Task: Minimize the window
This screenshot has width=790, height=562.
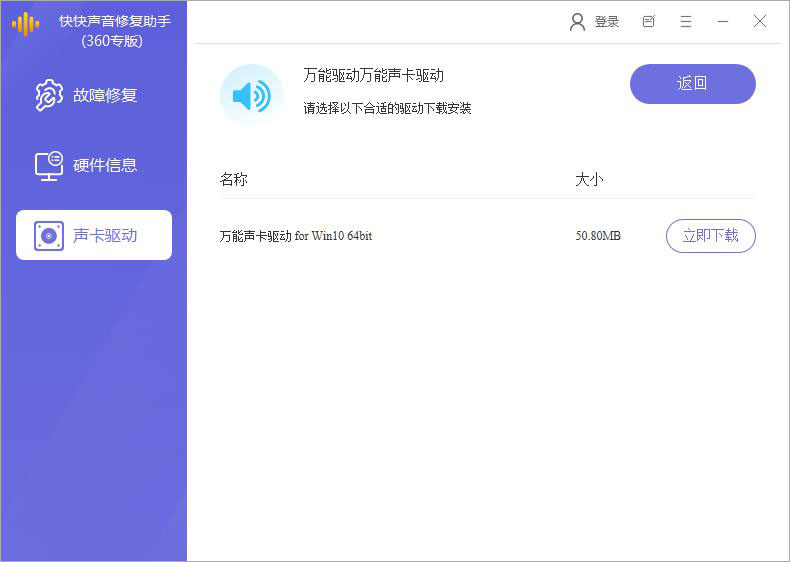Action: [723, 21]
